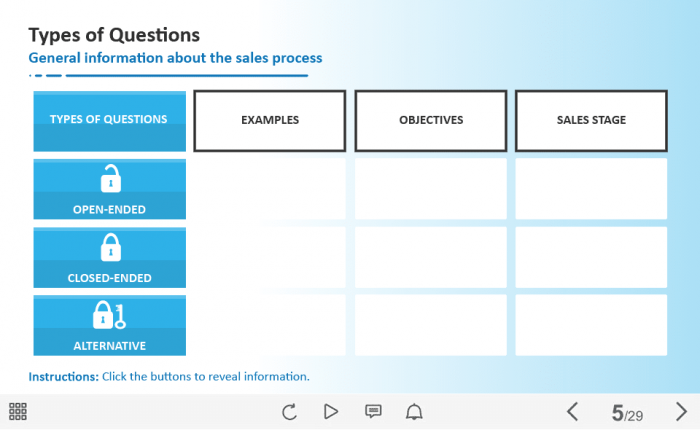
Task: Click the notification bell icon
Action: coord(414,411)
